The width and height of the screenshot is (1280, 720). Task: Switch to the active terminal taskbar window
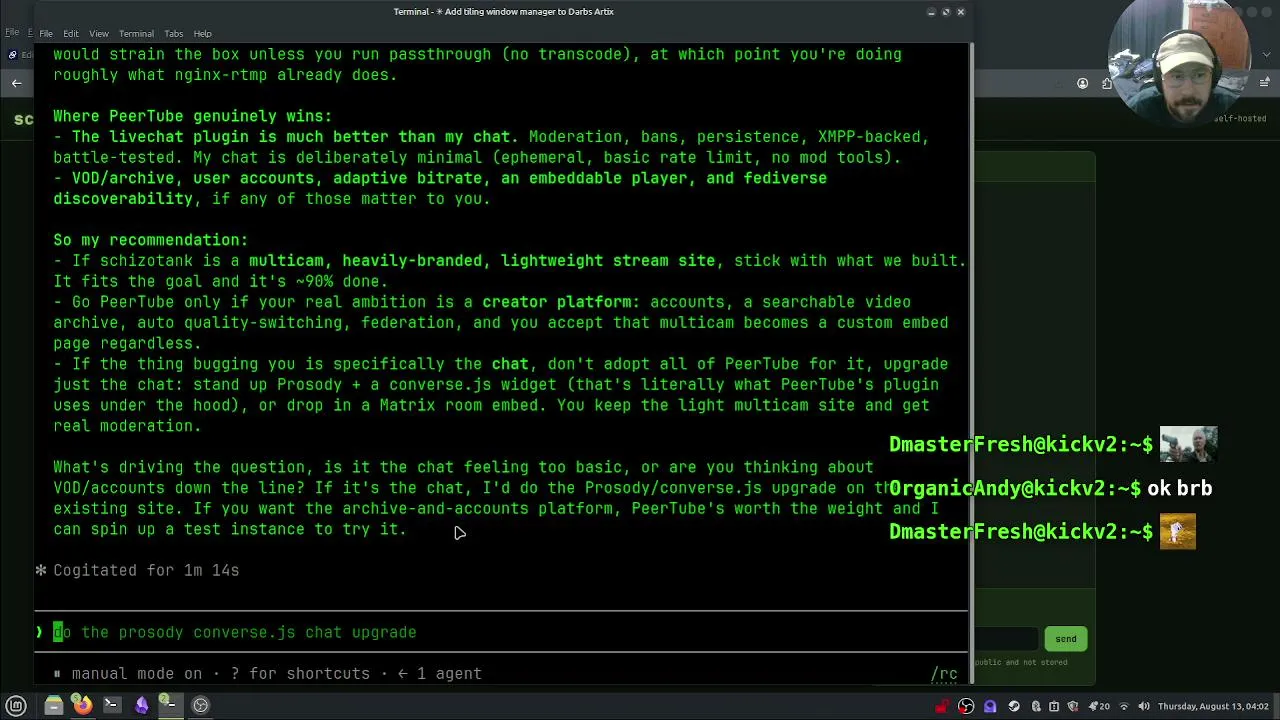point(169,705)
